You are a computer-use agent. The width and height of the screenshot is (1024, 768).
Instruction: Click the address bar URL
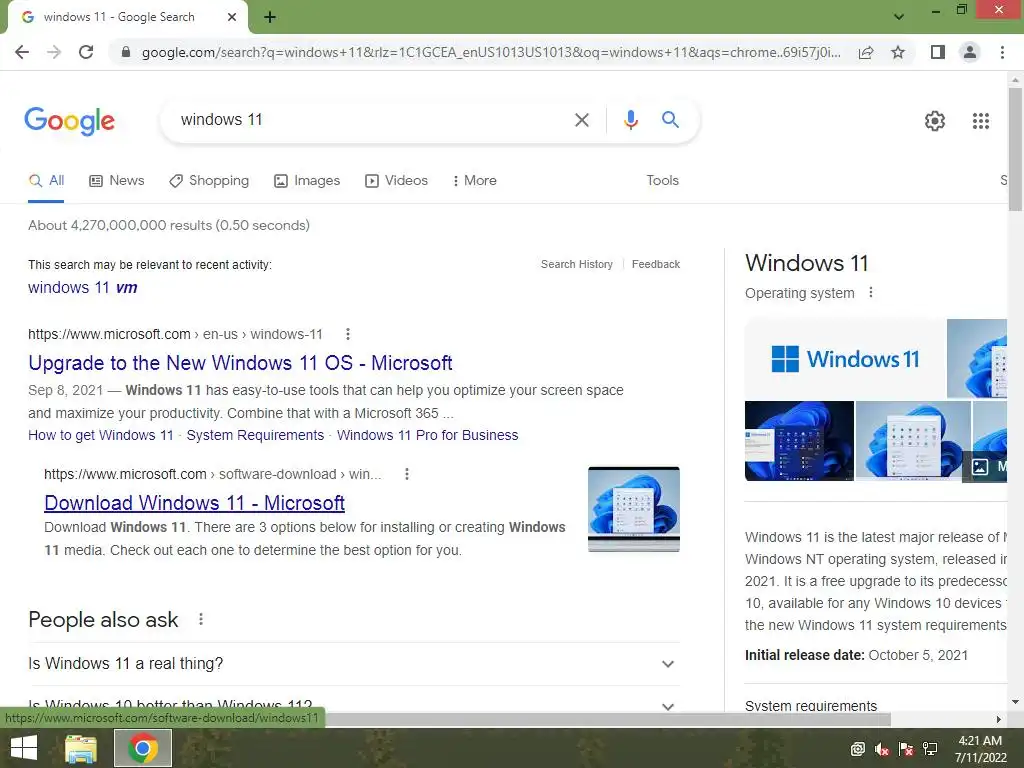click(491, 52)
